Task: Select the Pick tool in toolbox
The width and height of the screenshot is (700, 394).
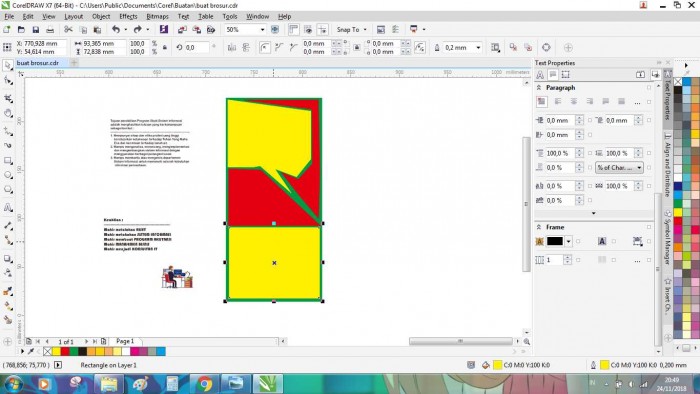Action: 8,66
